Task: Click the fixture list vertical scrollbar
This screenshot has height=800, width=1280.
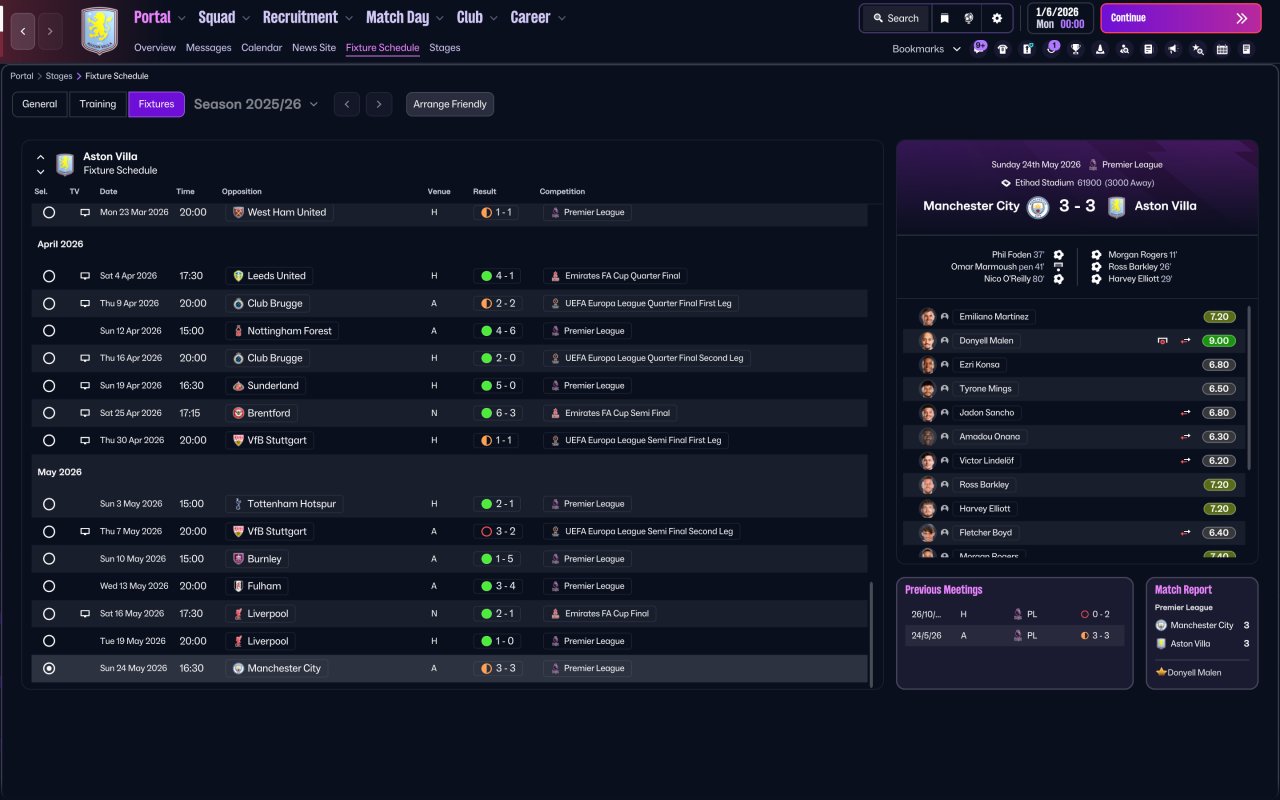Action: point(871,635)
